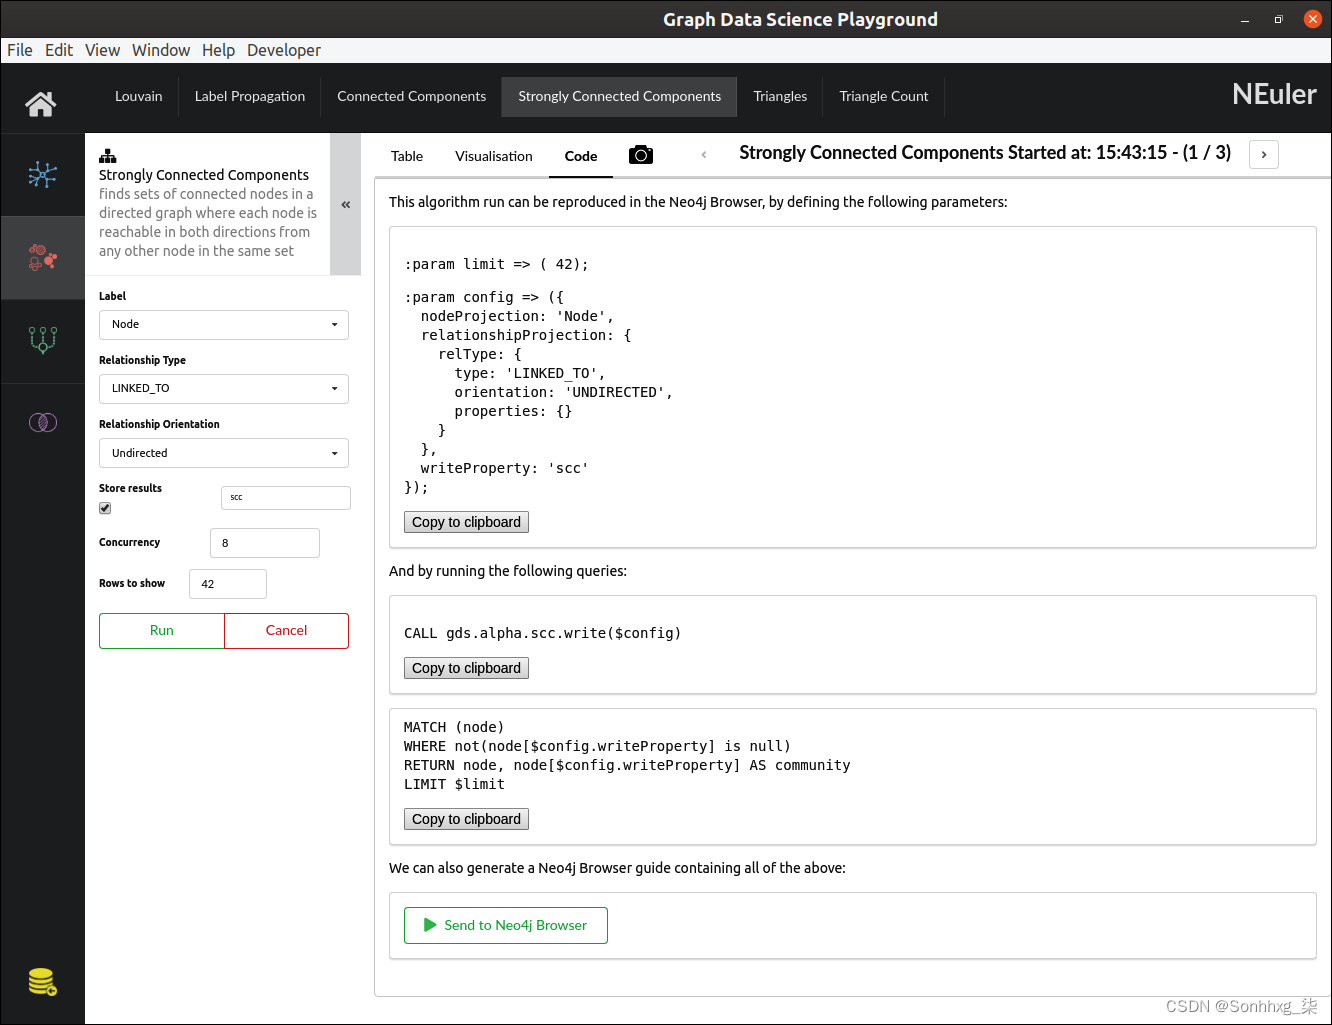Go to previous algorithm run
Viewport: 1332px width, 1025px height.
[704, 154]
